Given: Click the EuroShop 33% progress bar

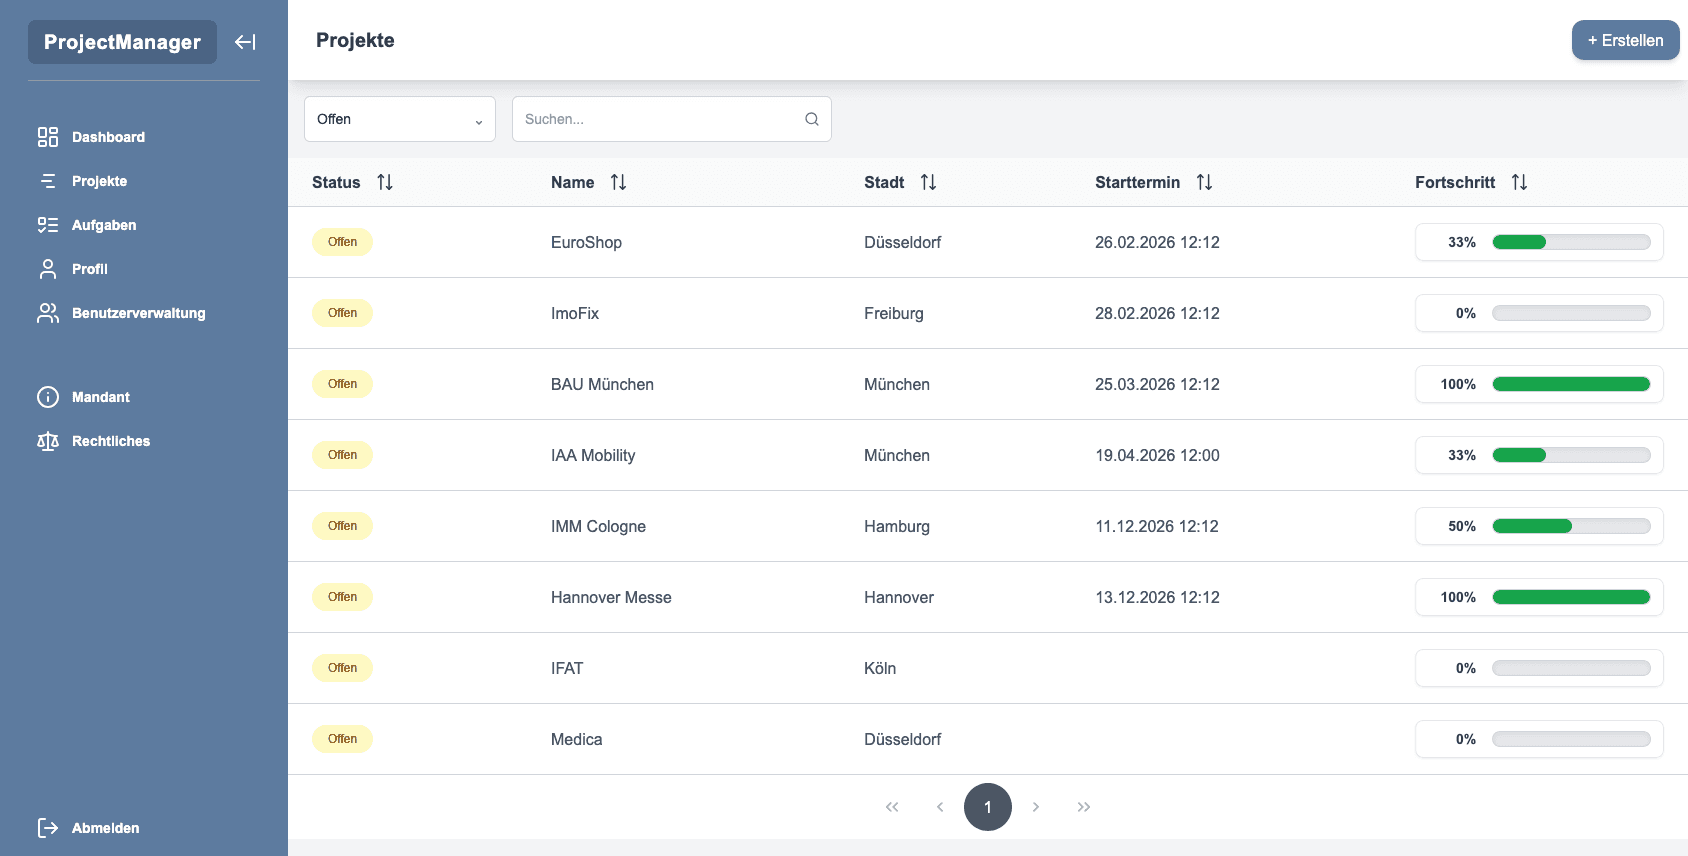Looking at the screenshot, I should (x=1571, y=242).
